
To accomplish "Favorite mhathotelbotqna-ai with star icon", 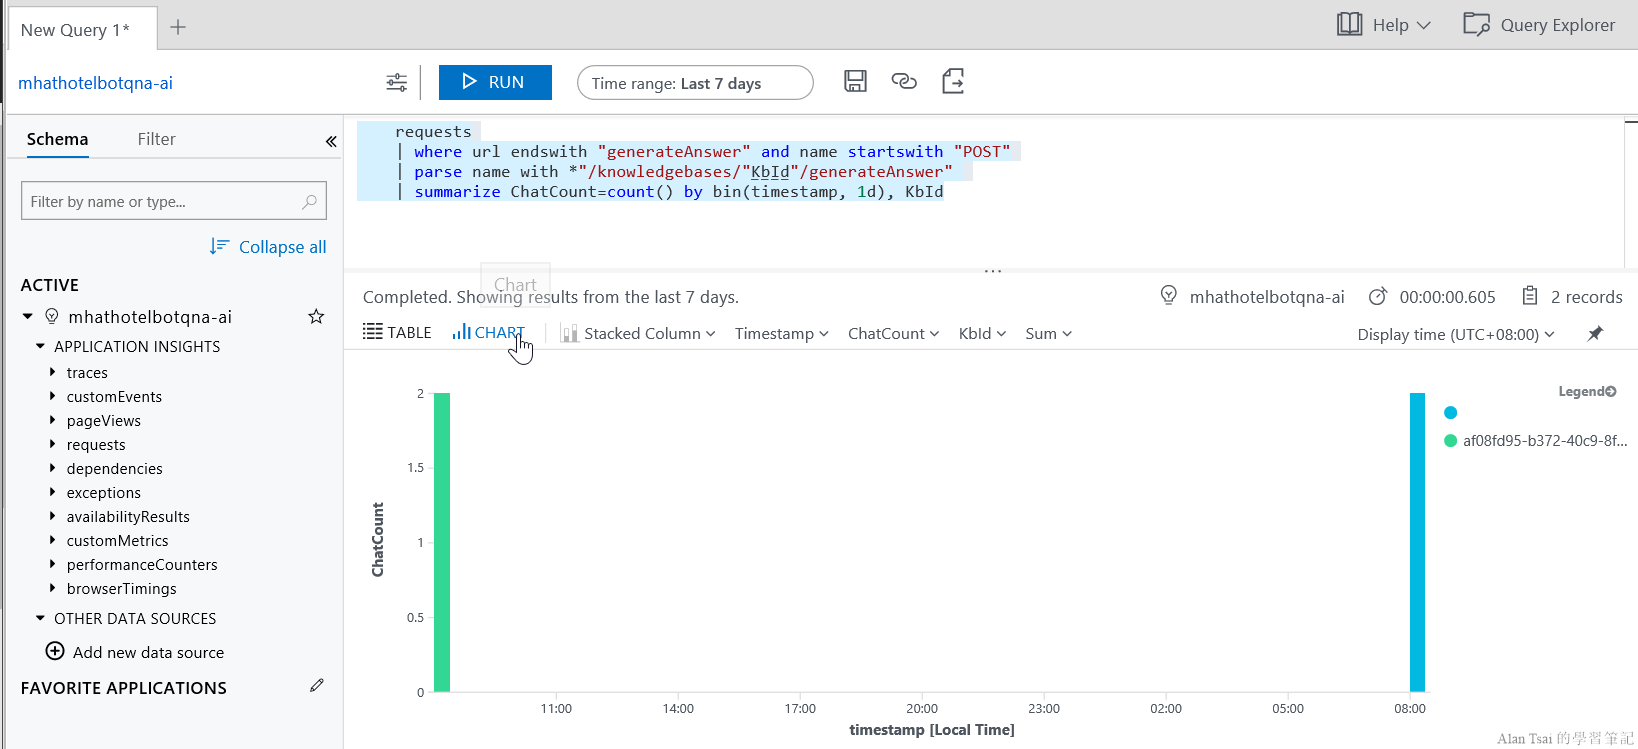I will 316,317.
